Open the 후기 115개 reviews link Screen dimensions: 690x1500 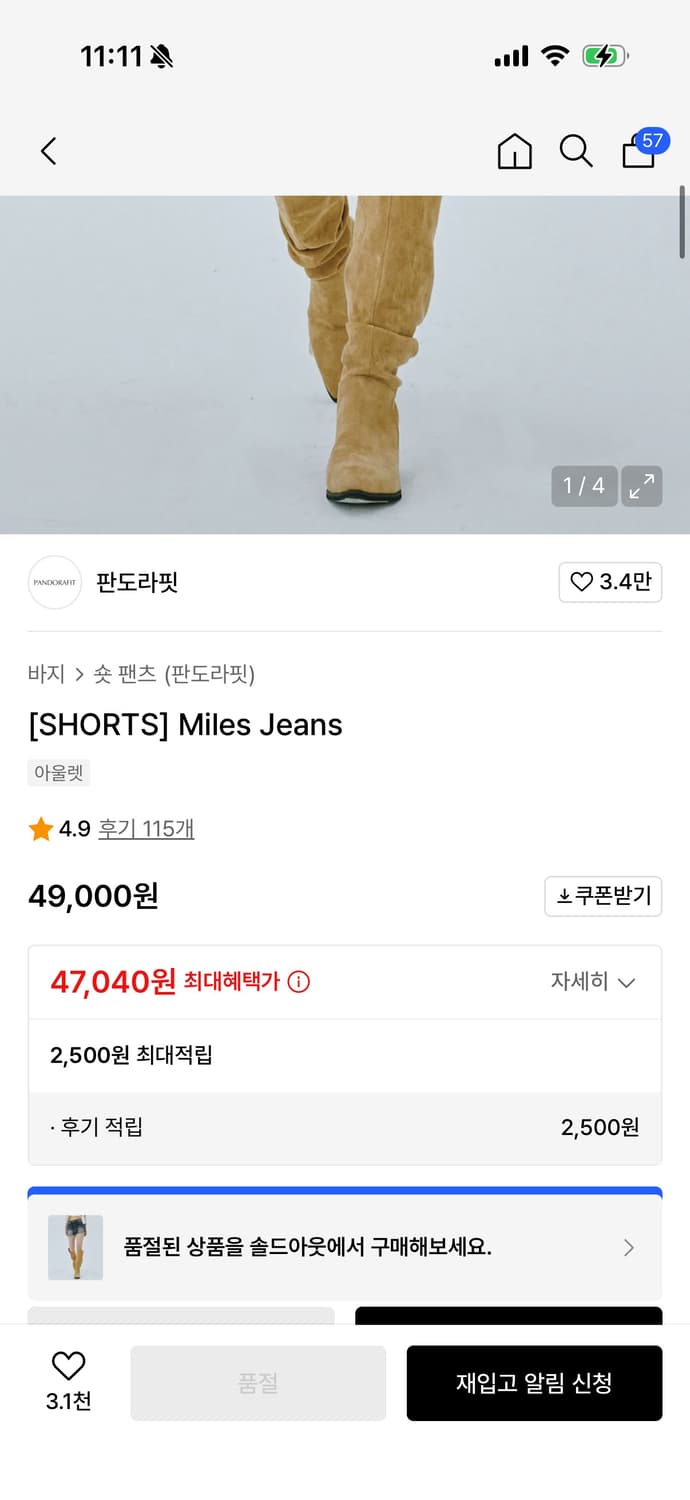pos(146,829)
